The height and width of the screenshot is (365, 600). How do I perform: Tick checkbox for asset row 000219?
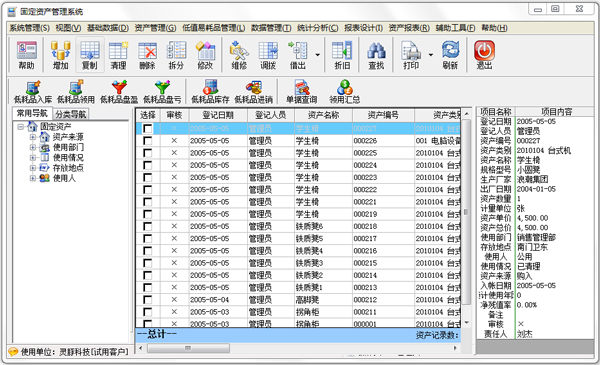[x=147, y=214]
